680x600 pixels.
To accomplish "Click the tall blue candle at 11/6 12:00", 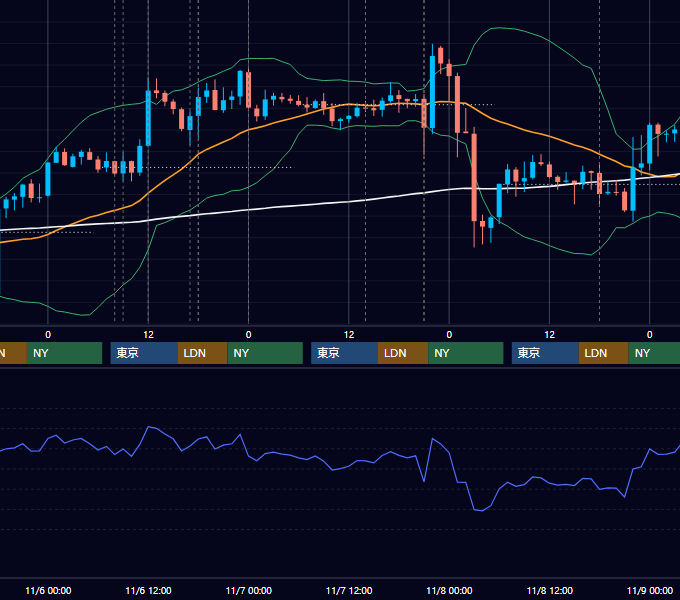I will [x=148, y=117].
